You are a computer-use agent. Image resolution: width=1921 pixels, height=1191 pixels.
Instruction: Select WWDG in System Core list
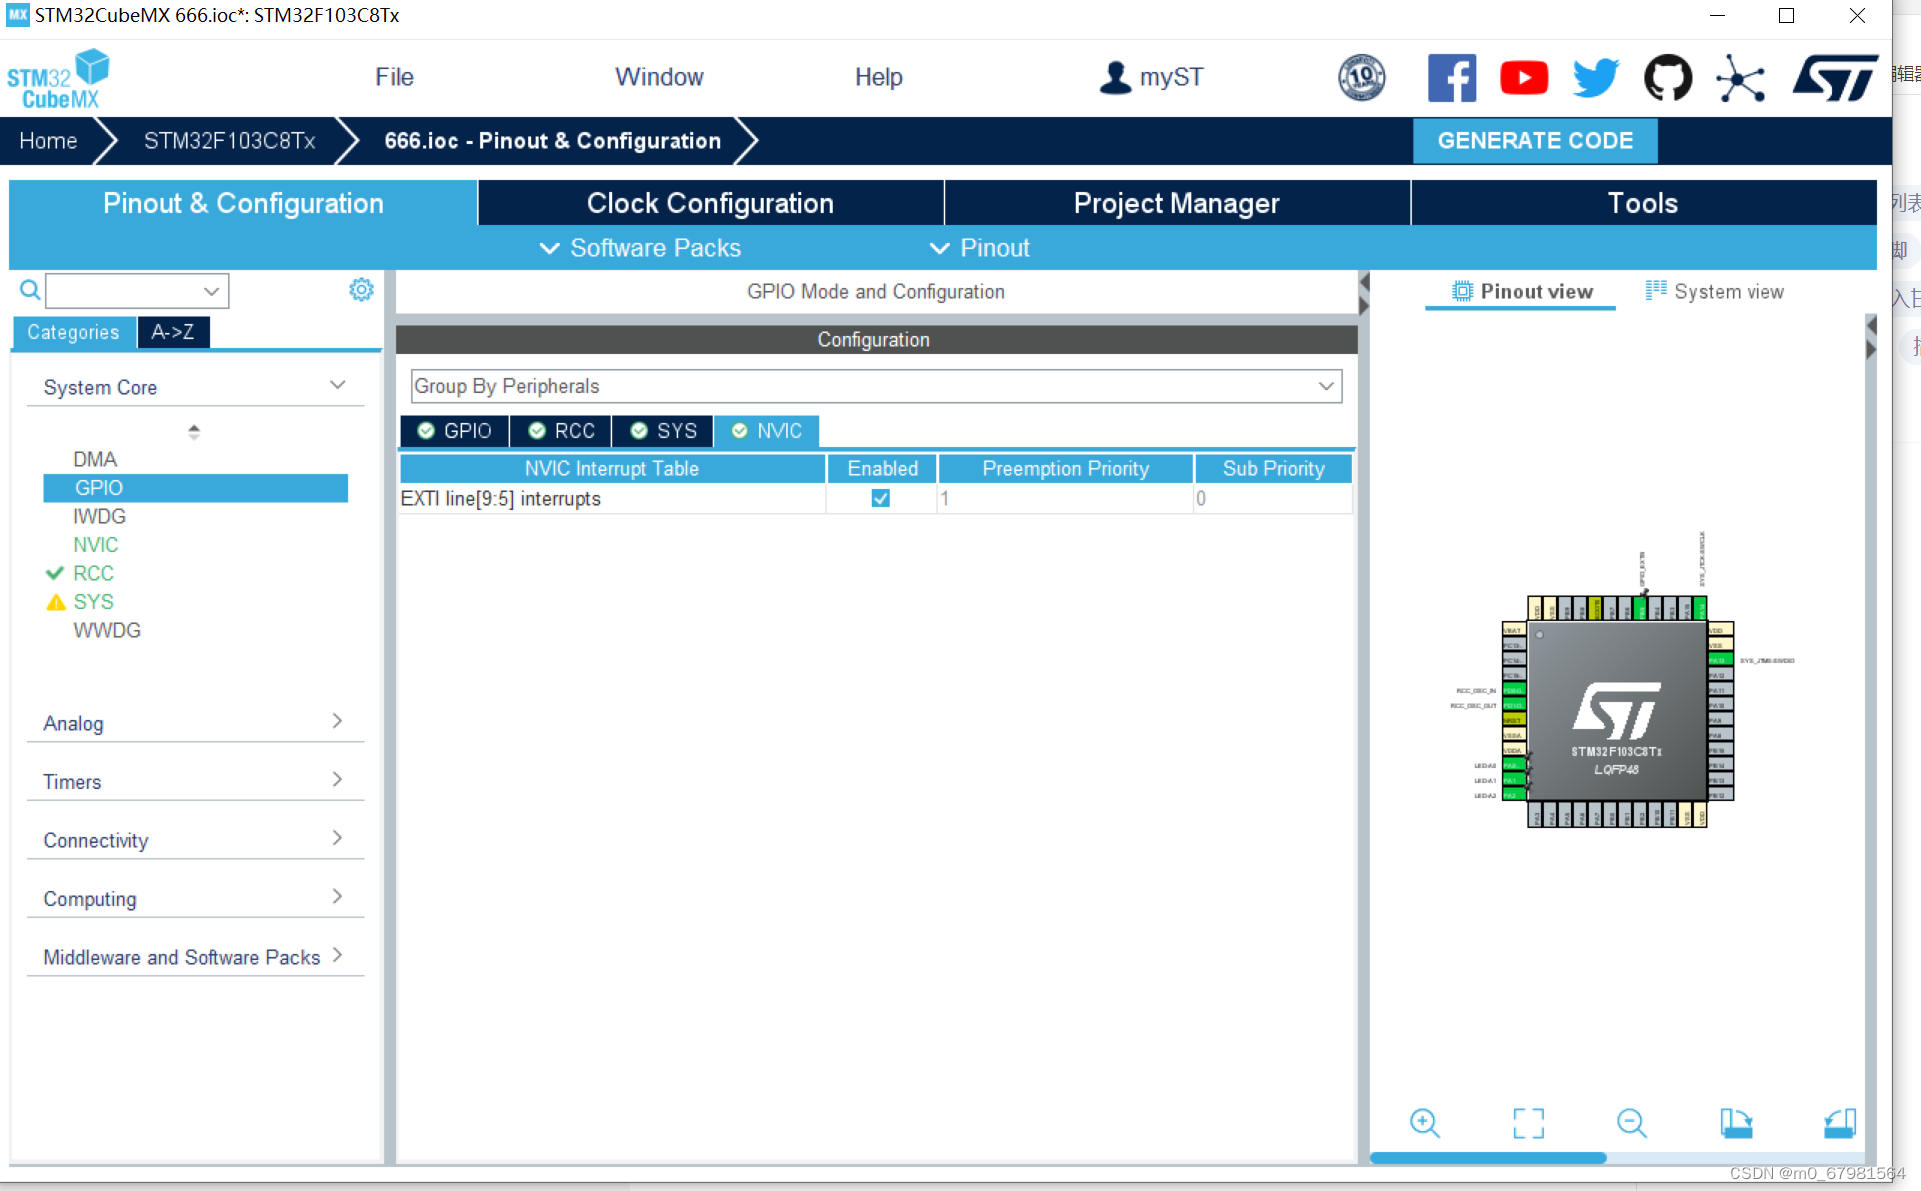tap(107, 630)
